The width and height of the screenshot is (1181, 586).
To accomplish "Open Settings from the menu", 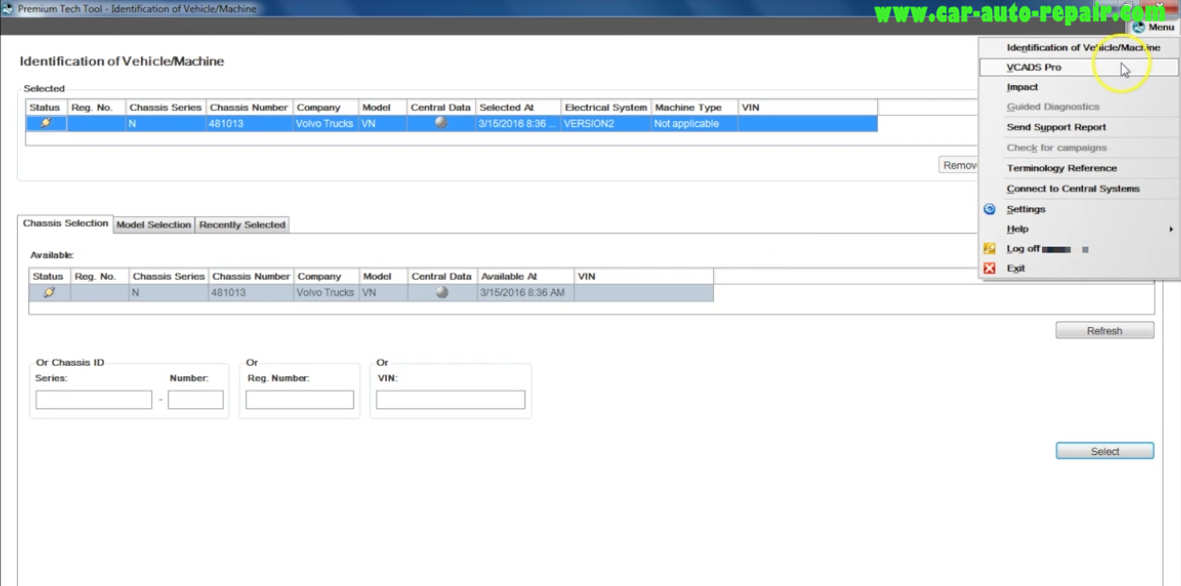I will pyautogui.click(x=1079, y=209).
